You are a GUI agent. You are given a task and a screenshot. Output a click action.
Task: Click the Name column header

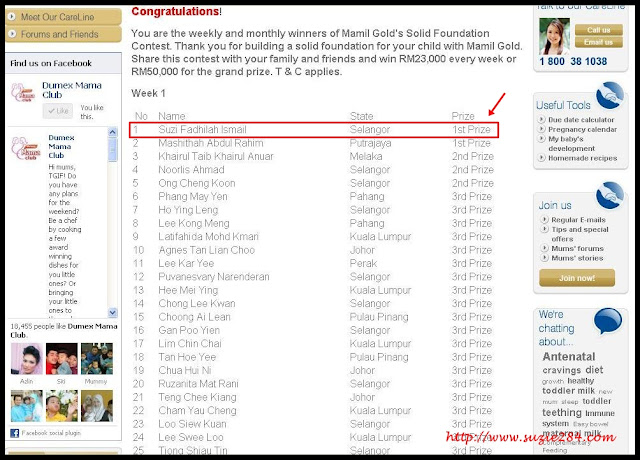[172, 116]
